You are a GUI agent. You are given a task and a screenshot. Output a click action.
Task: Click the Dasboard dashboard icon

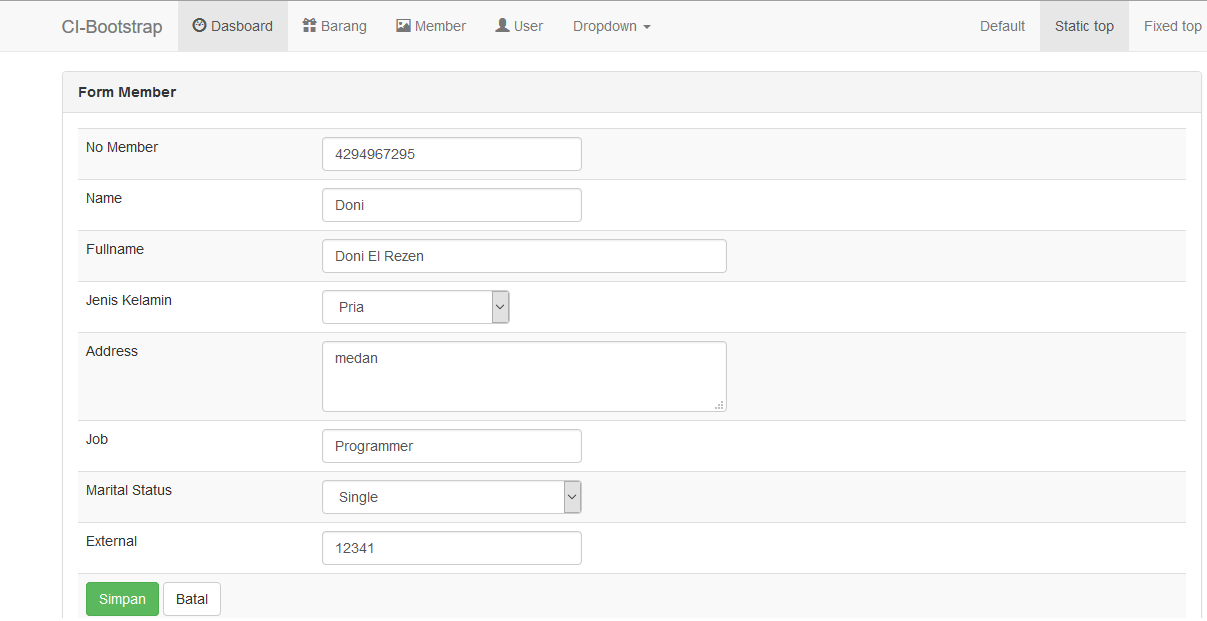(x=199, y=26)
